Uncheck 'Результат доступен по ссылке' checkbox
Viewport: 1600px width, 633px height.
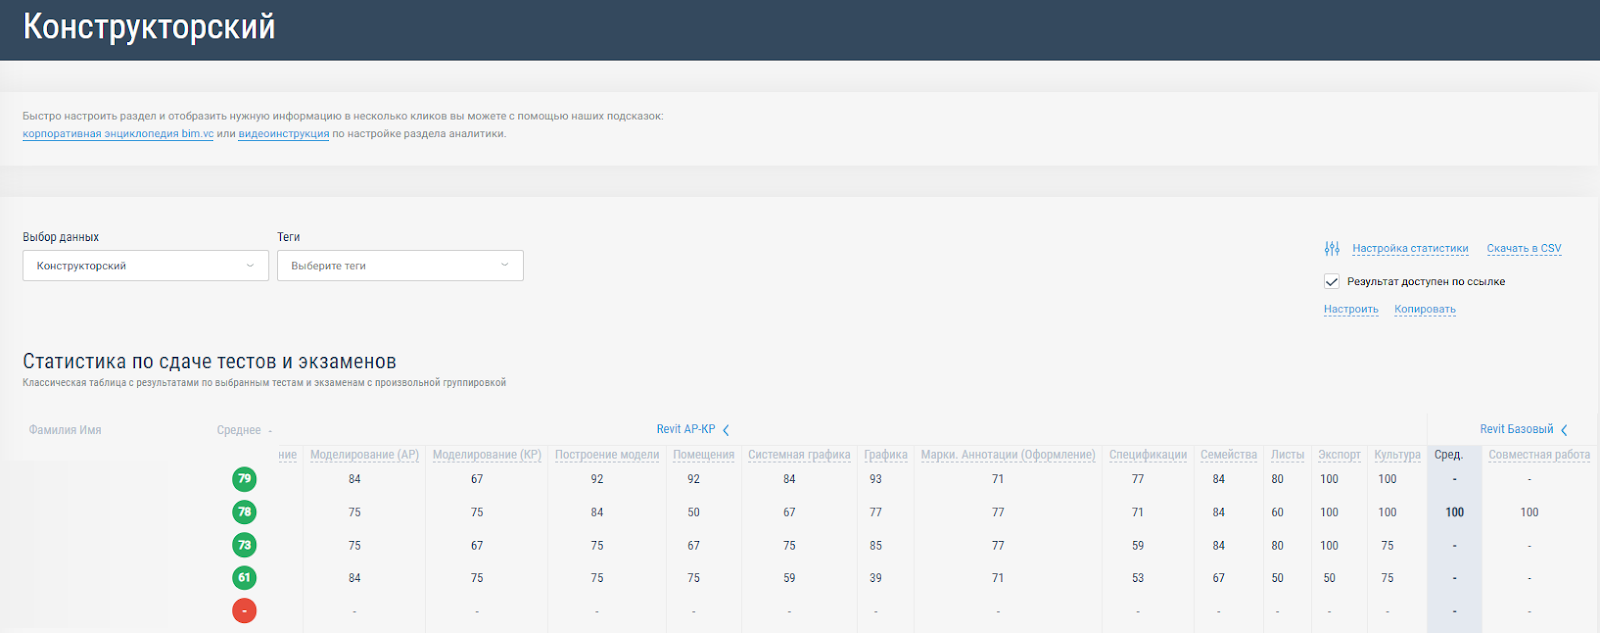1331,281
